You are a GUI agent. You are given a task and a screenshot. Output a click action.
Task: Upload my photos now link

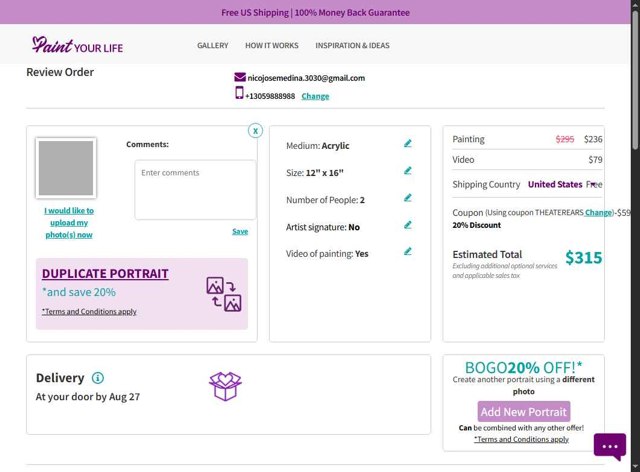tap(69, 223)
